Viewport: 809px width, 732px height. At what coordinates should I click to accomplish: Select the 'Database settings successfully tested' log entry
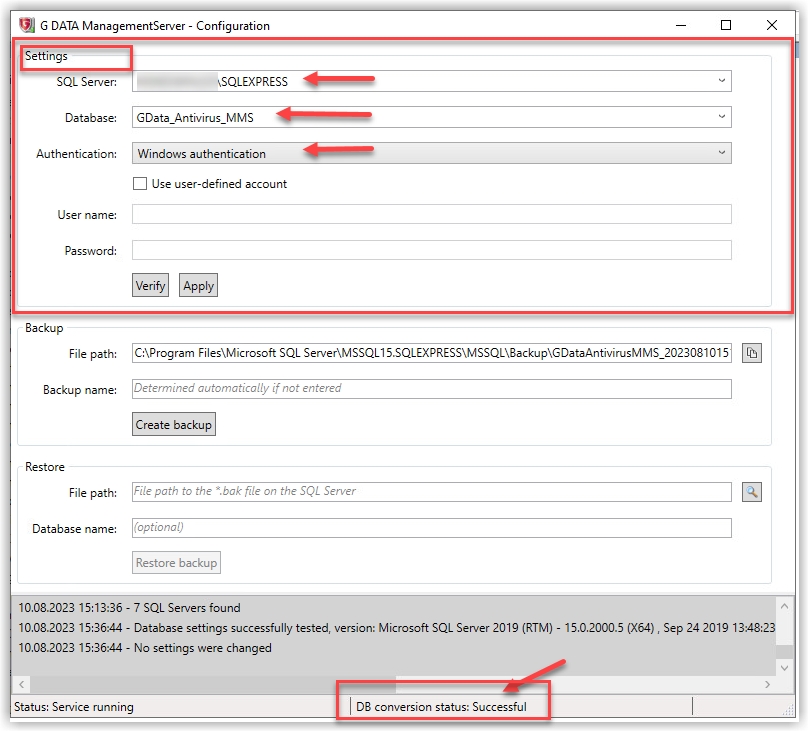click(x=396, y=628)
